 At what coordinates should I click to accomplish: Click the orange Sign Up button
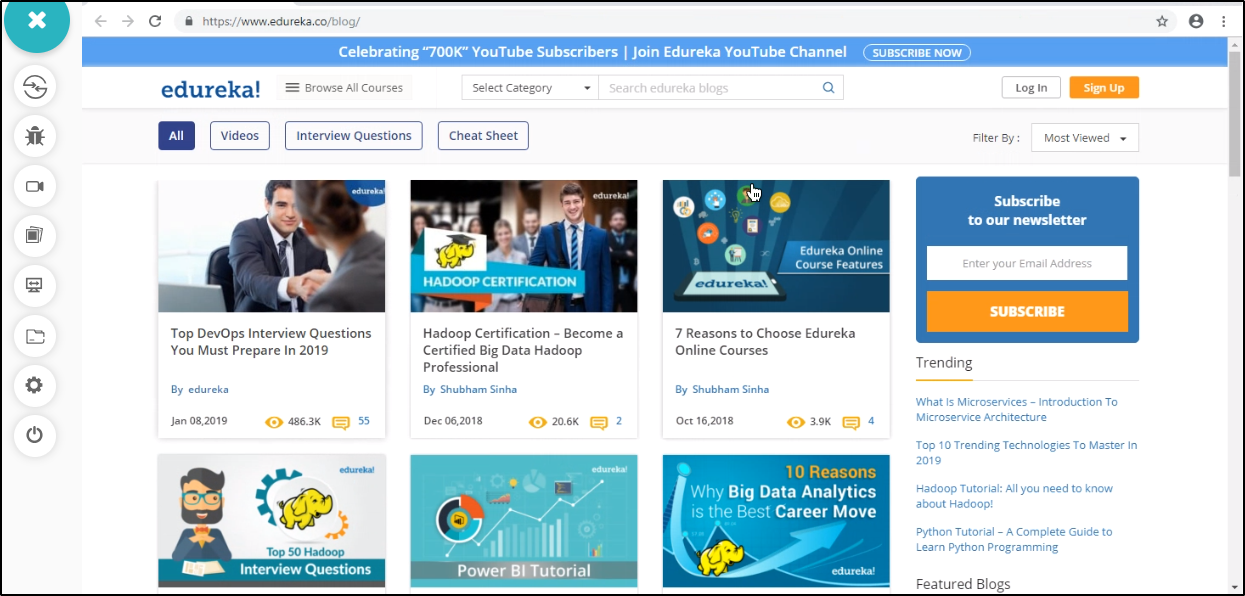pyautogui.click(x=1104, y=88)
